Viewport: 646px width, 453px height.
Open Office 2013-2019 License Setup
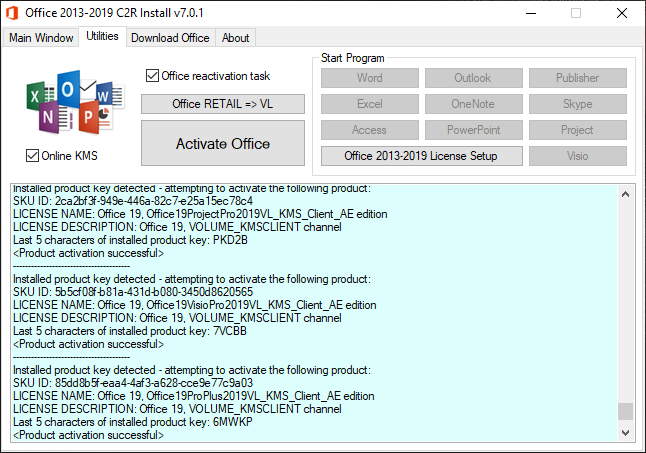[x=421, y=156]
